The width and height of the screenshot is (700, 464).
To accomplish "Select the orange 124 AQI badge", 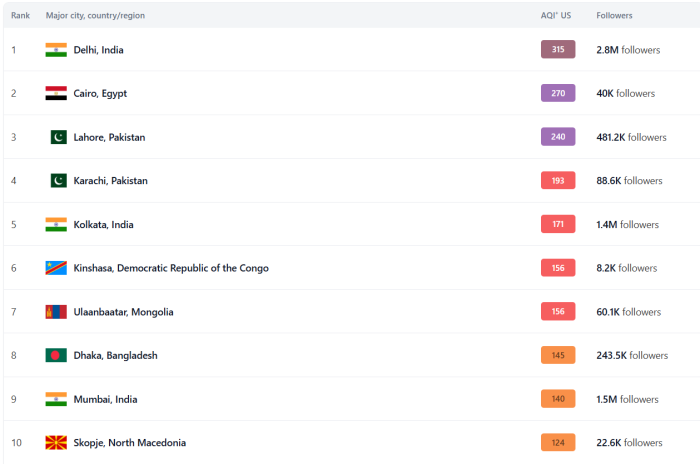I will pyautogui.click(x=557, y=442).
